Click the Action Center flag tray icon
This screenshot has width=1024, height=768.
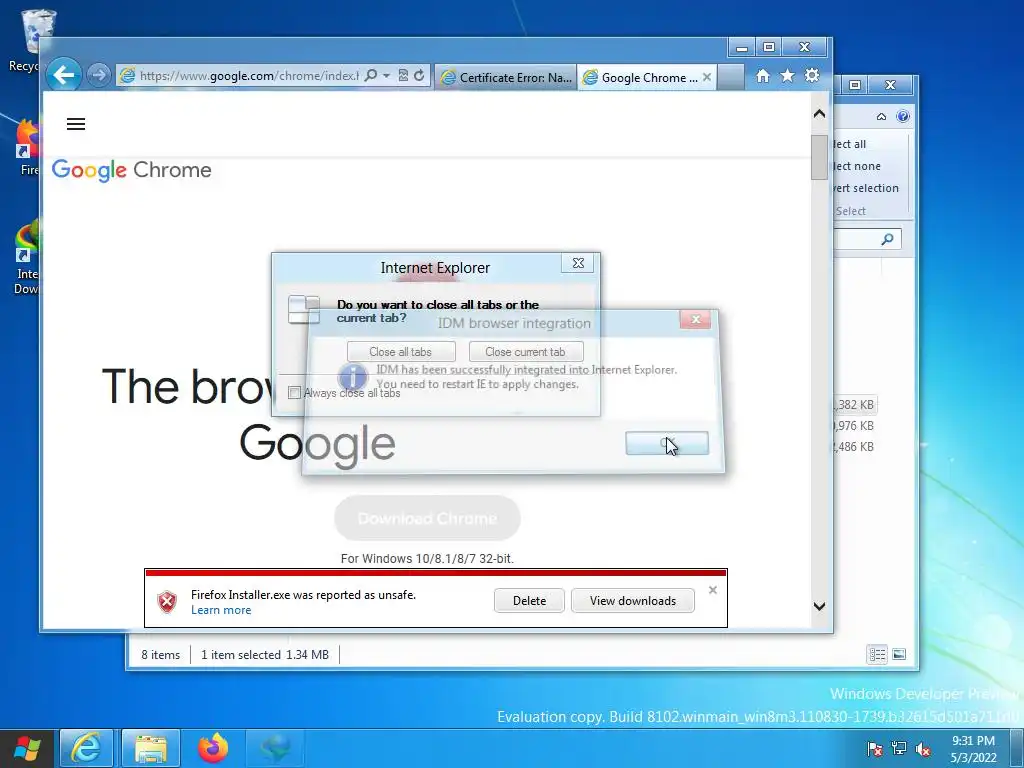click(875, 749)
